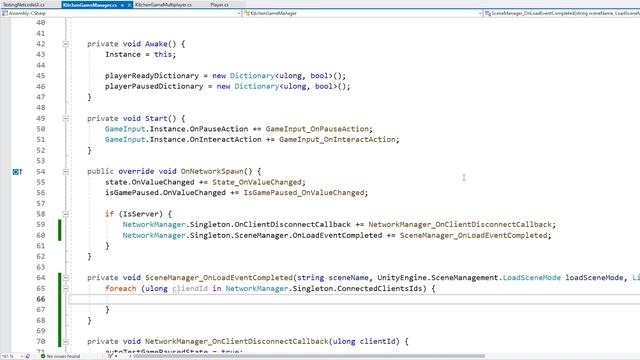Open the KitchenGameMultiplayer.cs tab
This screenshot has width=640, height=360.
[x=163, y=5]
